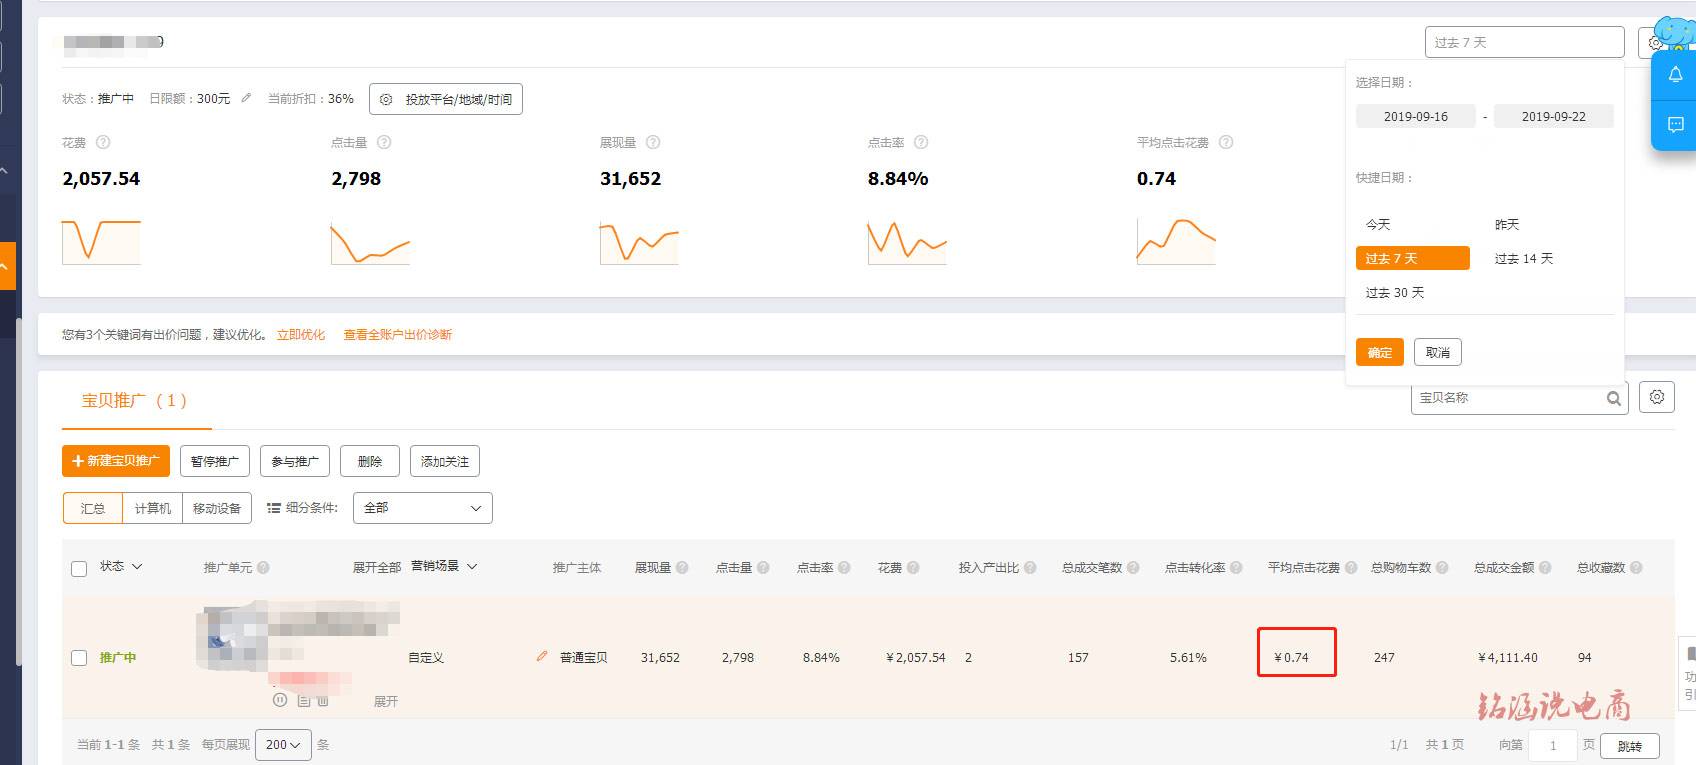Click the 立即优化 link

(301, 335)
